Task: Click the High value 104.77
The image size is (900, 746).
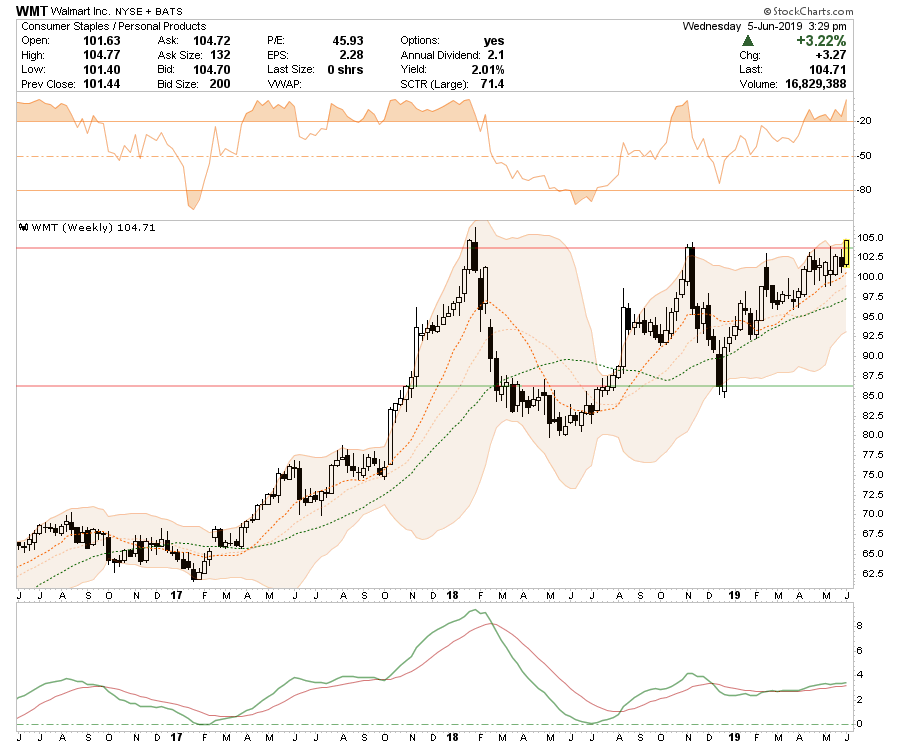Action: pyautogui.click(x=102, y=55)
